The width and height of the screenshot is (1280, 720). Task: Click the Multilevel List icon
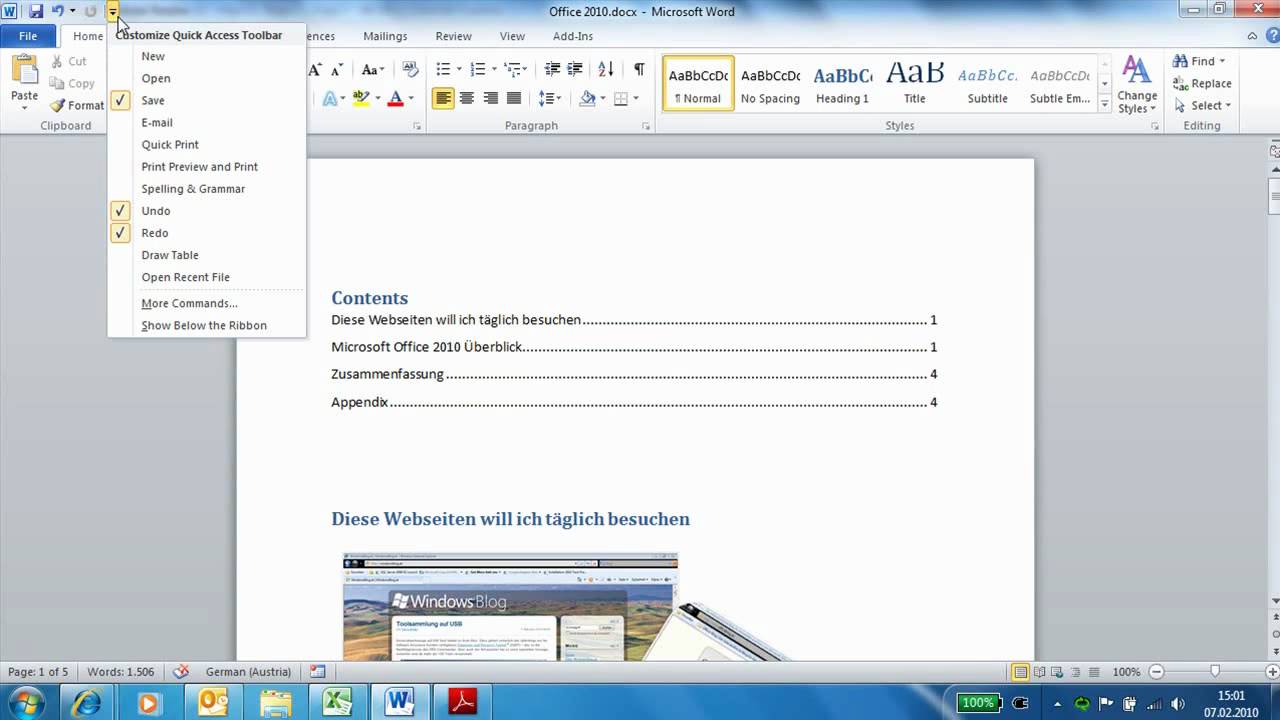(x=511, y=70)
